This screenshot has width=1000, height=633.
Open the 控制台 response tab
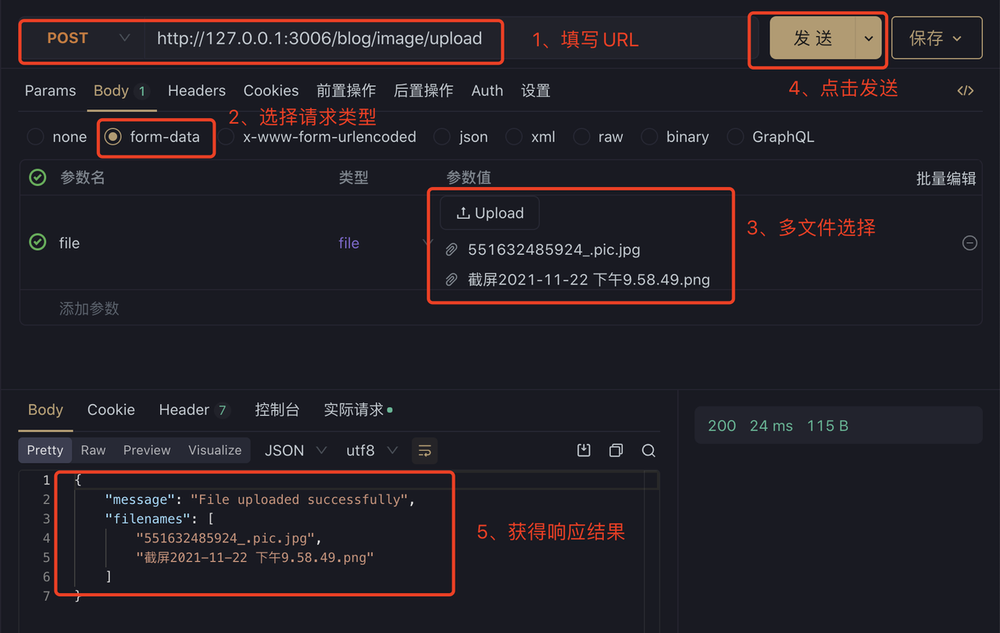pyautogui.click(x=278, y=409)
